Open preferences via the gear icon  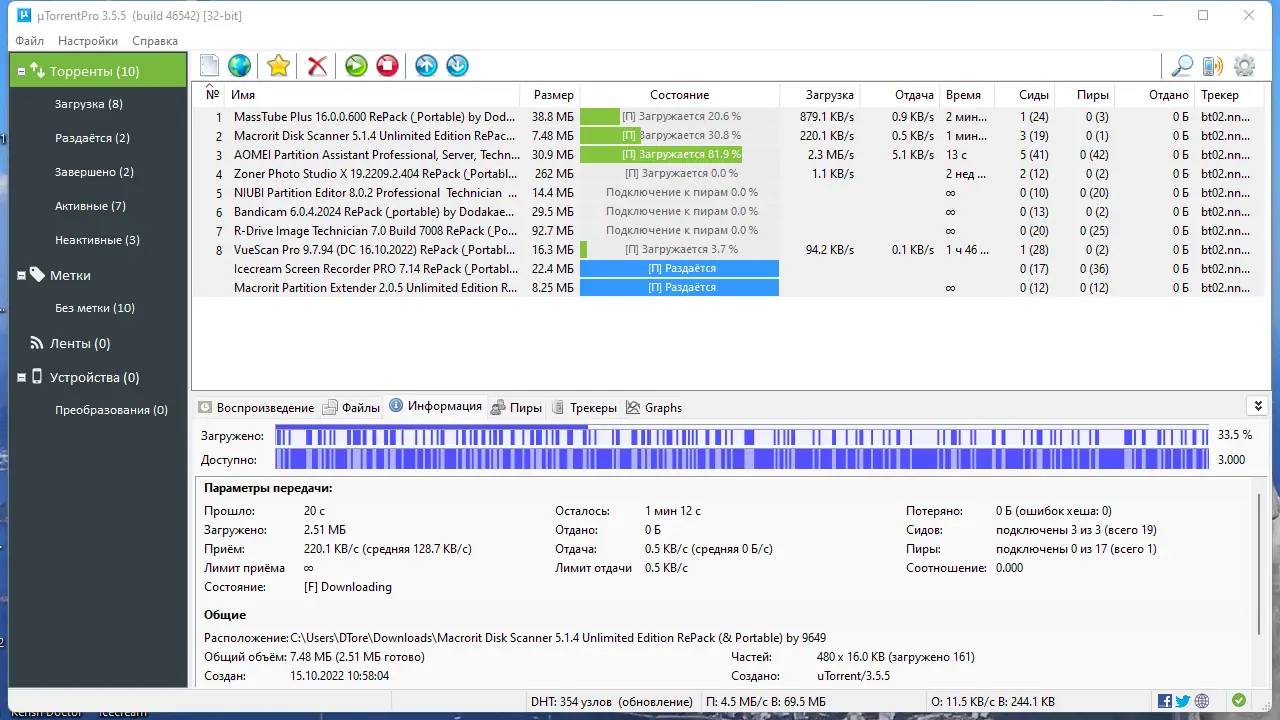coord(1244,66)
